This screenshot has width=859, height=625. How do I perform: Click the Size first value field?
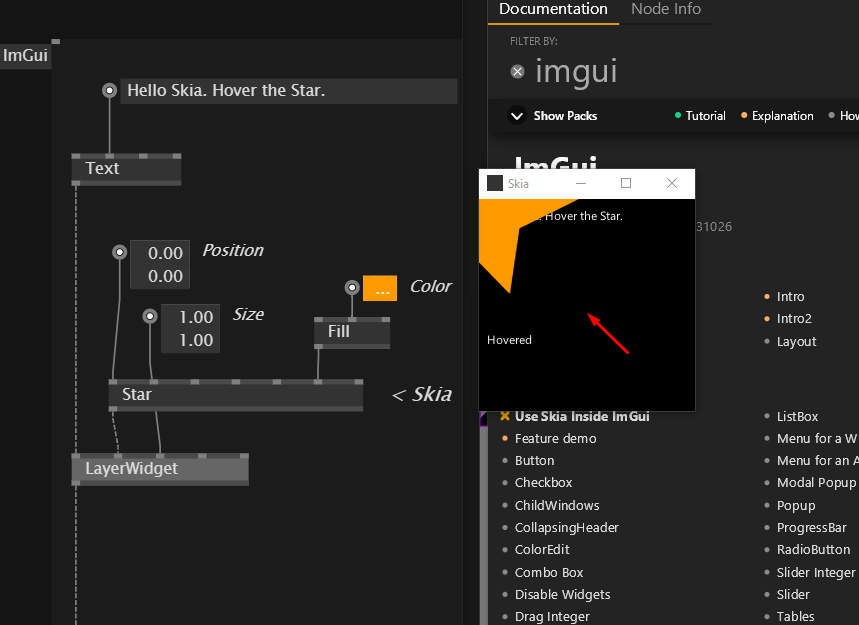[x=191, y=317]
